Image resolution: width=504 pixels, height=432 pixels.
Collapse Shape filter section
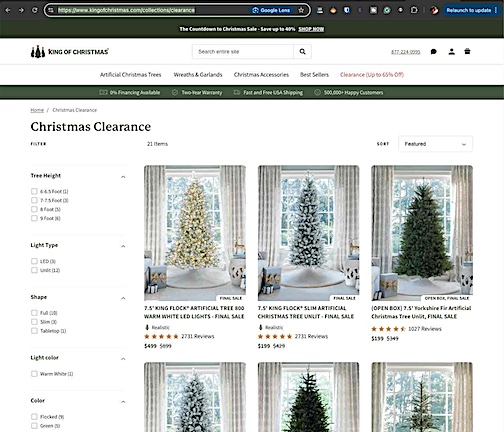pos(123,298)
